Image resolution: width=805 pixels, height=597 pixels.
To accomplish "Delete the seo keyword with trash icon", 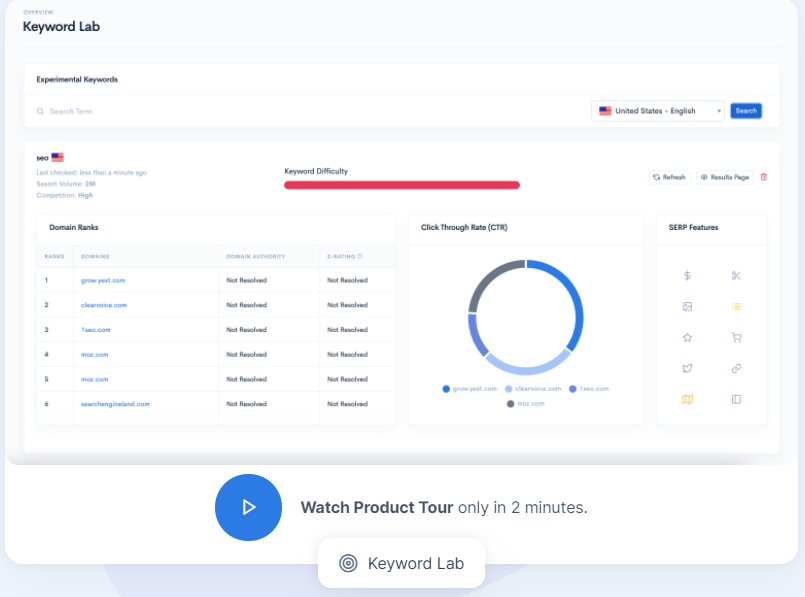I will tap(764, 177).
